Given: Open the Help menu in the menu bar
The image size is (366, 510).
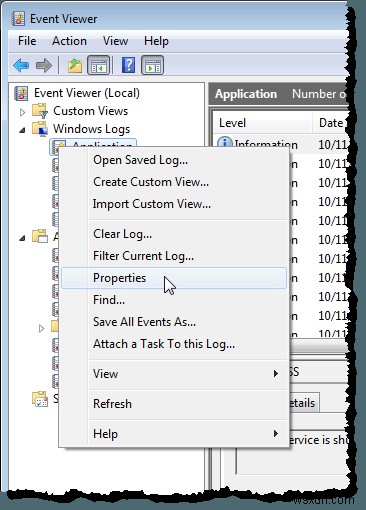Looking at the screenshot, I should coord(156,41).
